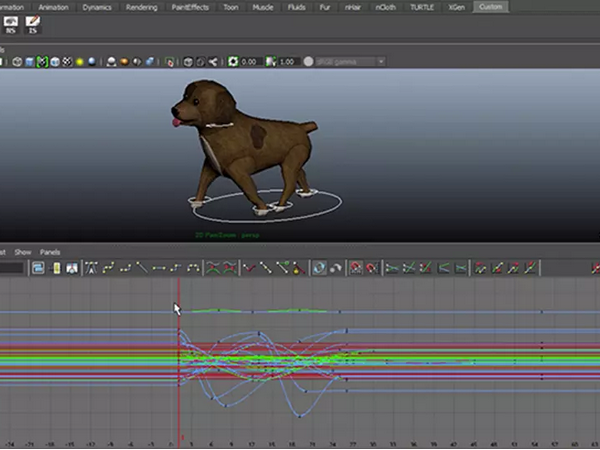Open Panels menu in Graph Editor
600x450 pixels.
50,252
